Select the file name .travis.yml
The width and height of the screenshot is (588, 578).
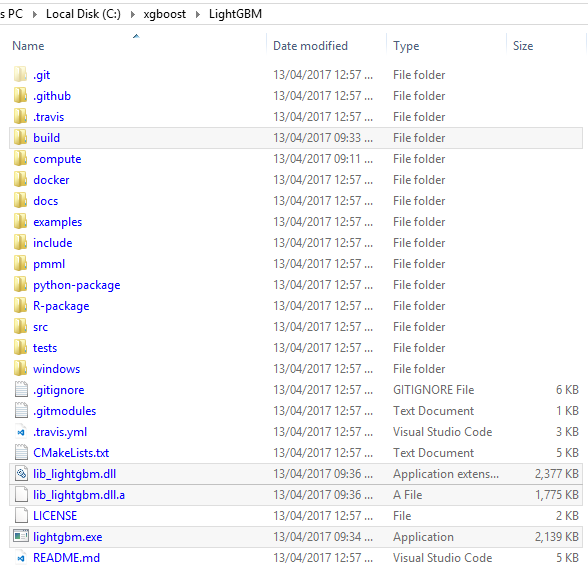(x=60, y=432)
